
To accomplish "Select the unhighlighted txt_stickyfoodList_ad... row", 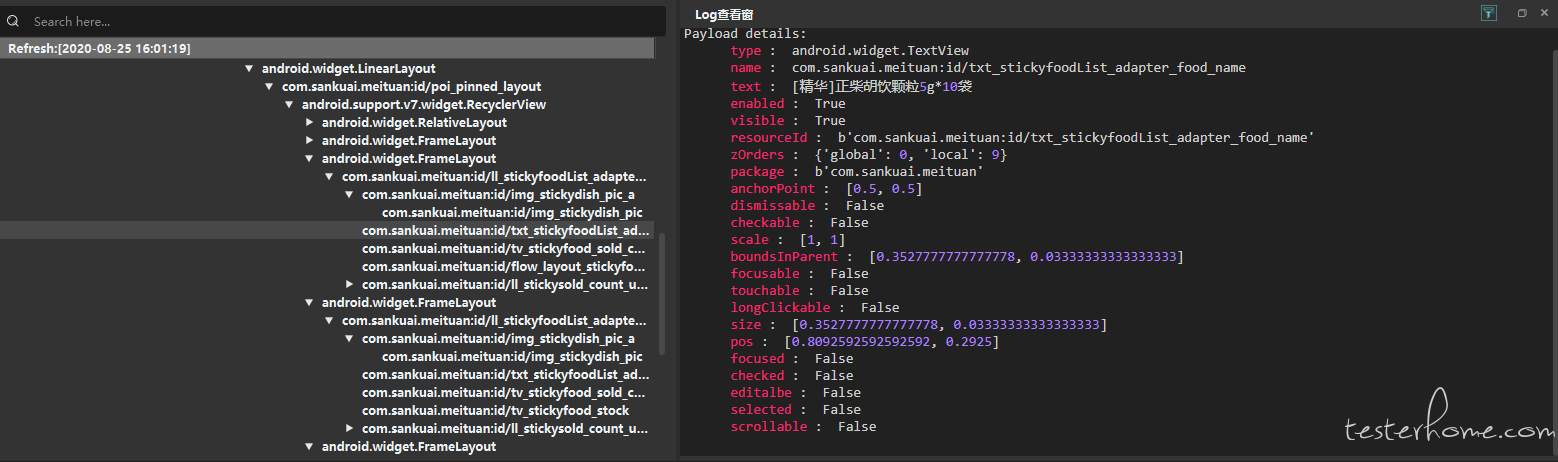I will click(x=505, y=375).
